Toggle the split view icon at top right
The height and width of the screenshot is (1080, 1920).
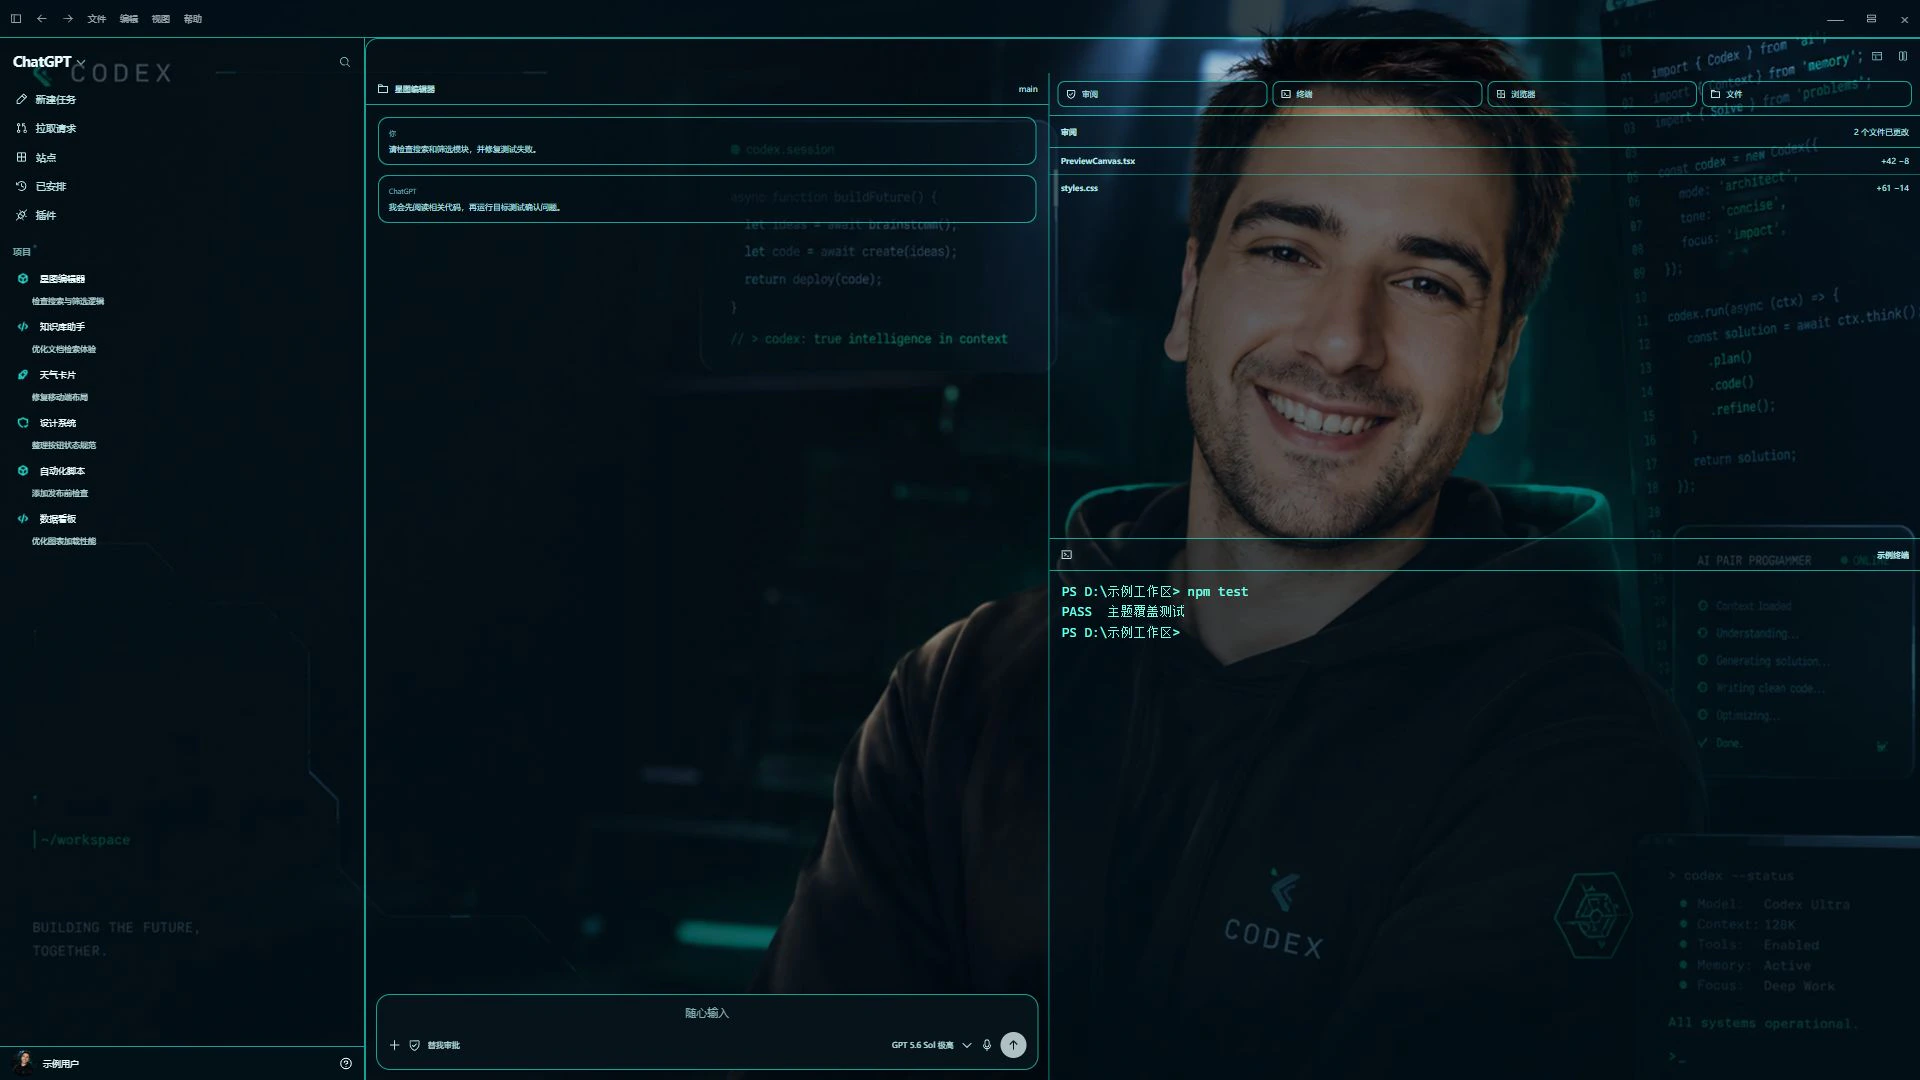(1903, 56)
